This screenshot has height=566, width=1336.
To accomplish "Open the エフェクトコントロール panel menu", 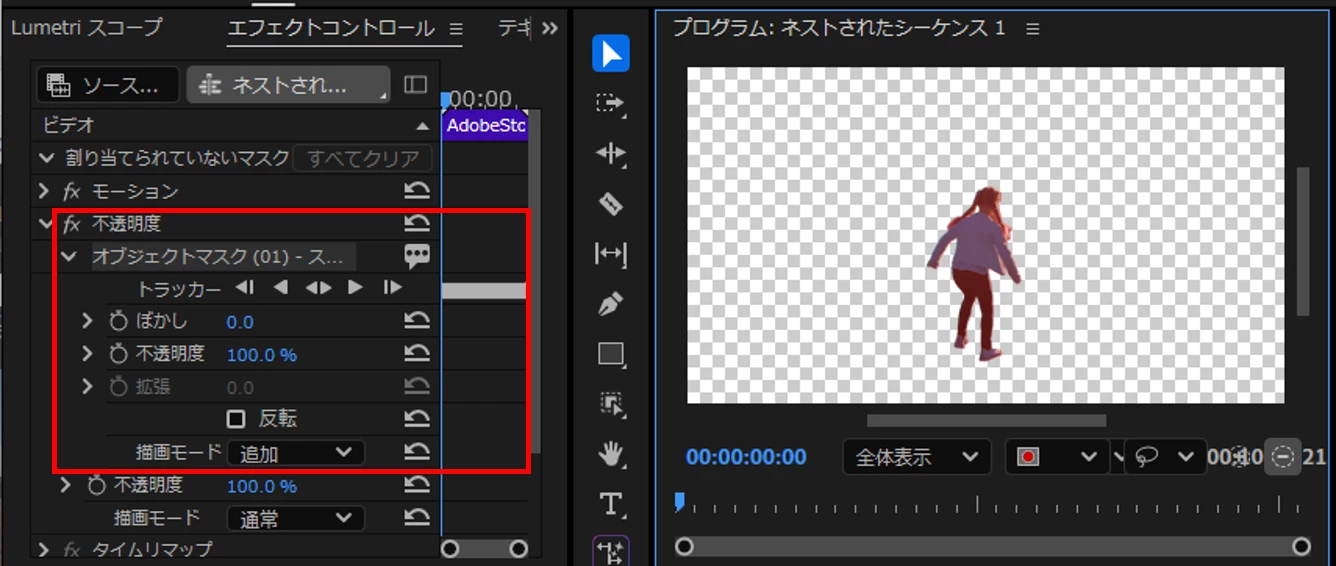I will 456,28.
